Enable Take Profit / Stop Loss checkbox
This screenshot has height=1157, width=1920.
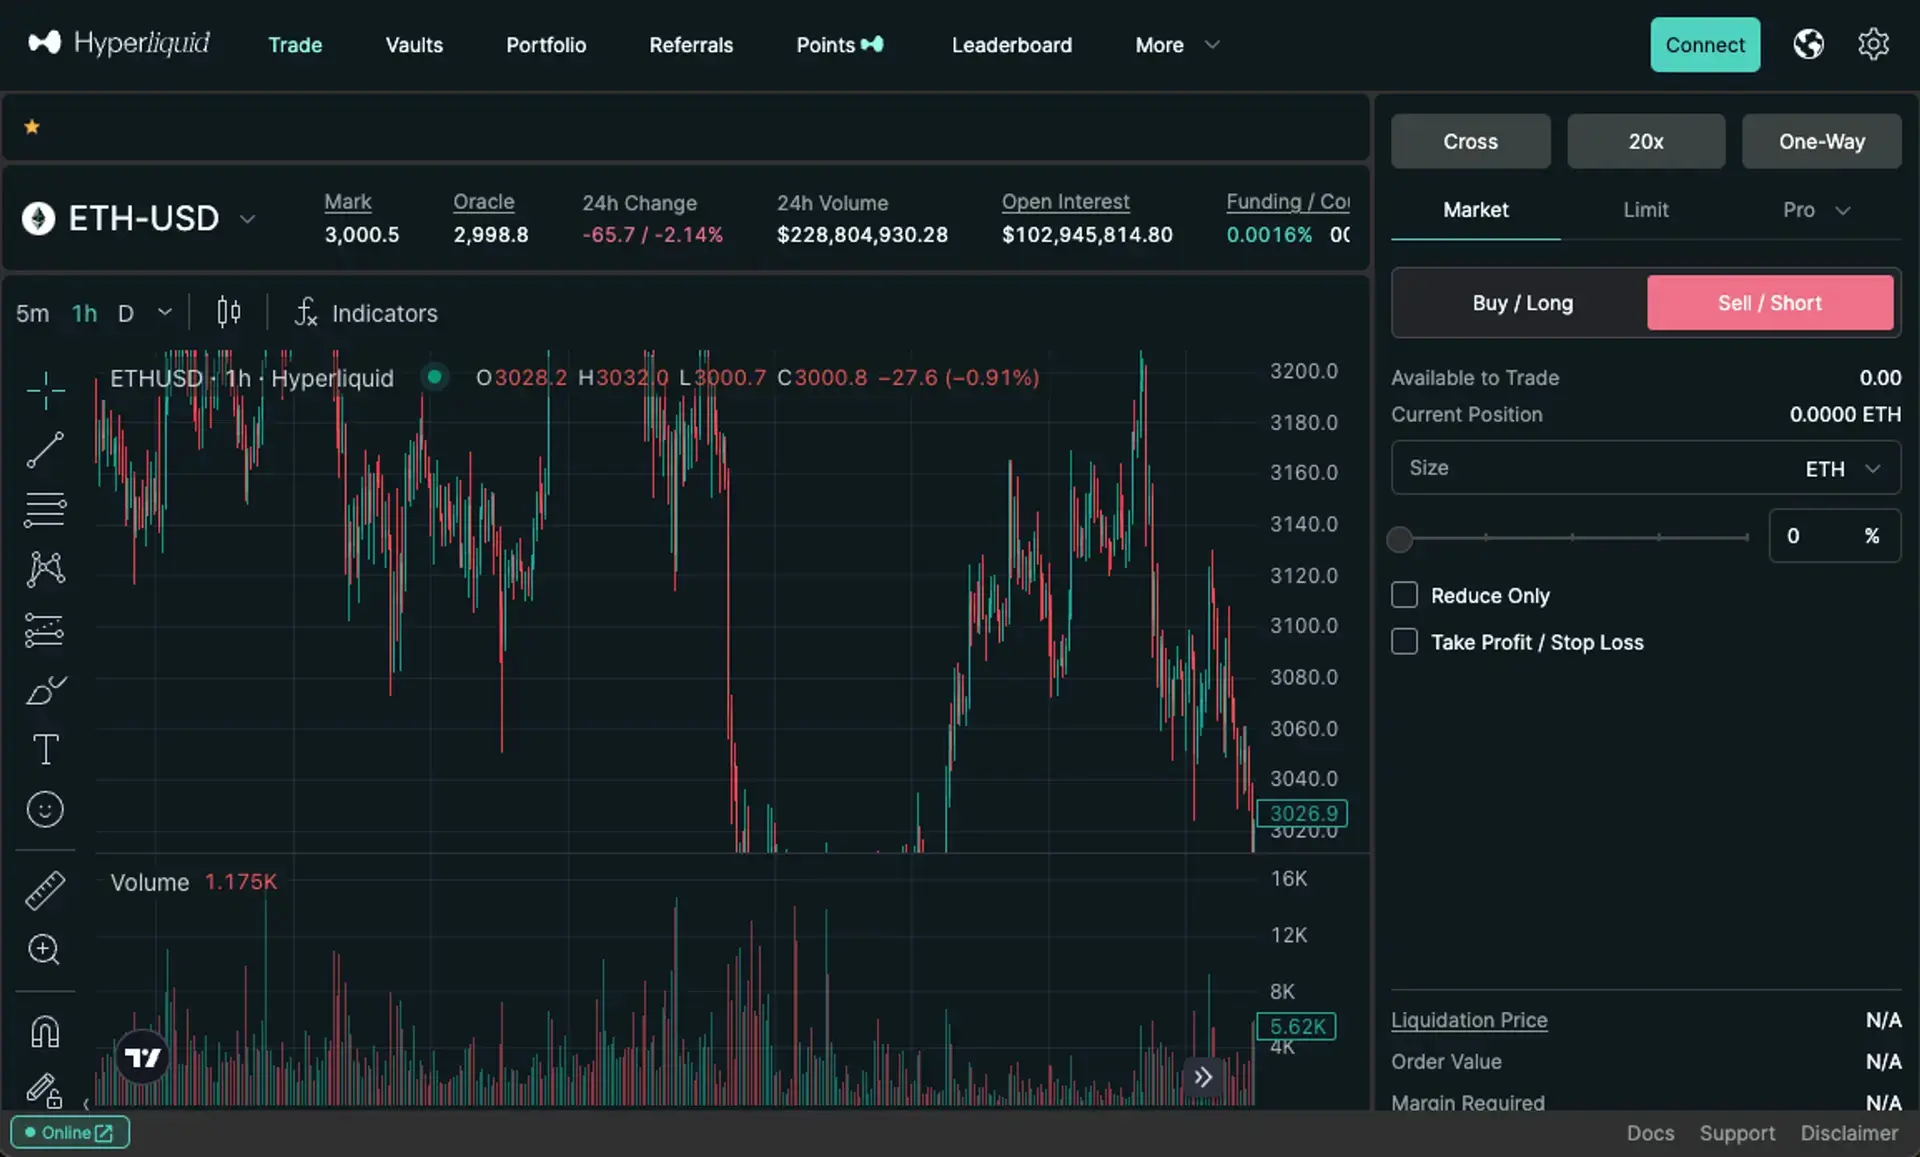(x=1404, y=642)
